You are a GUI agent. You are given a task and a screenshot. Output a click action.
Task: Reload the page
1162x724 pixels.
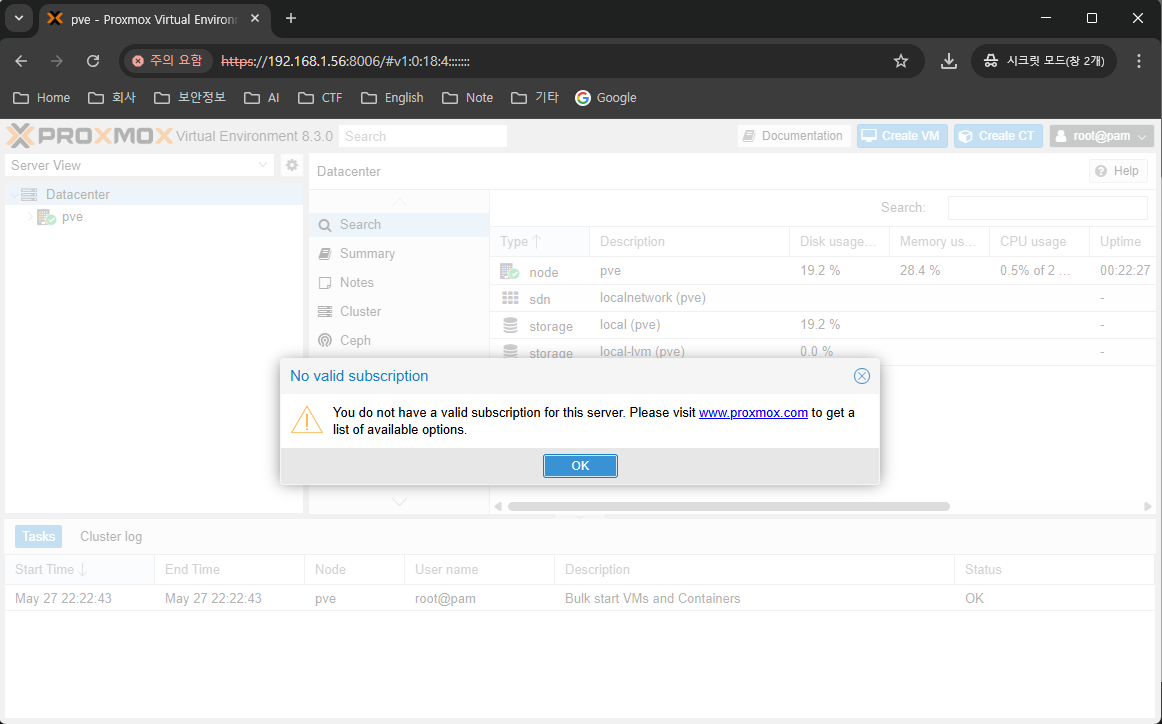93,61
